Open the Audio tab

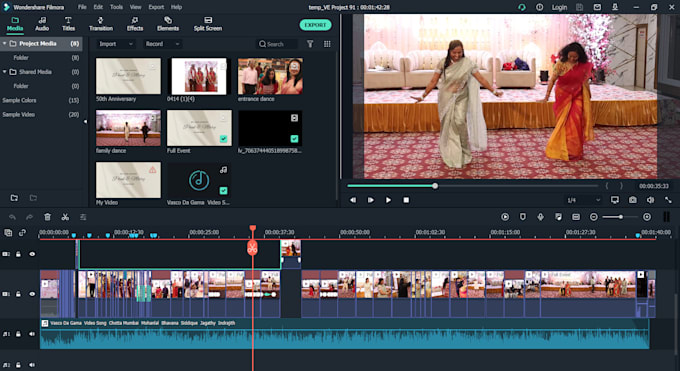[42, 24]
